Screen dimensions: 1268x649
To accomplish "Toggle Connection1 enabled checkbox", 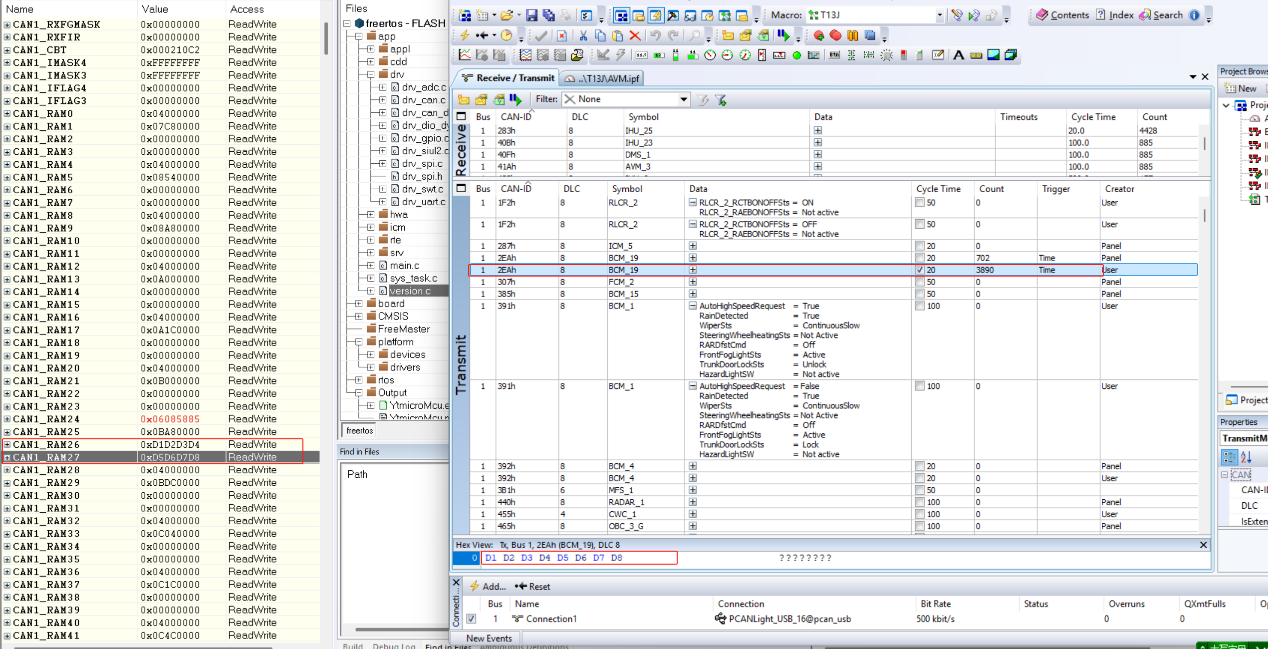I will coord(471,619).
